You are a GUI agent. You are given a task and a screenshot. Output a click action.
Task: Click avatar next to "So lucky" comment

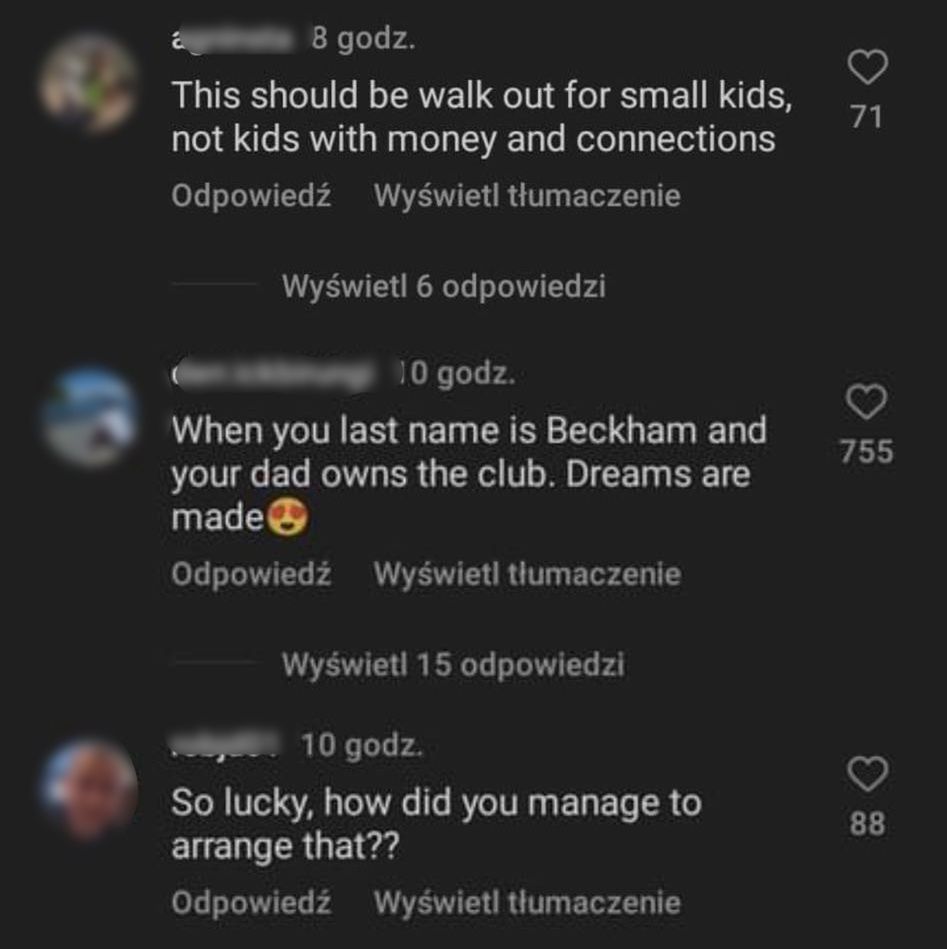tap(88, 788)
